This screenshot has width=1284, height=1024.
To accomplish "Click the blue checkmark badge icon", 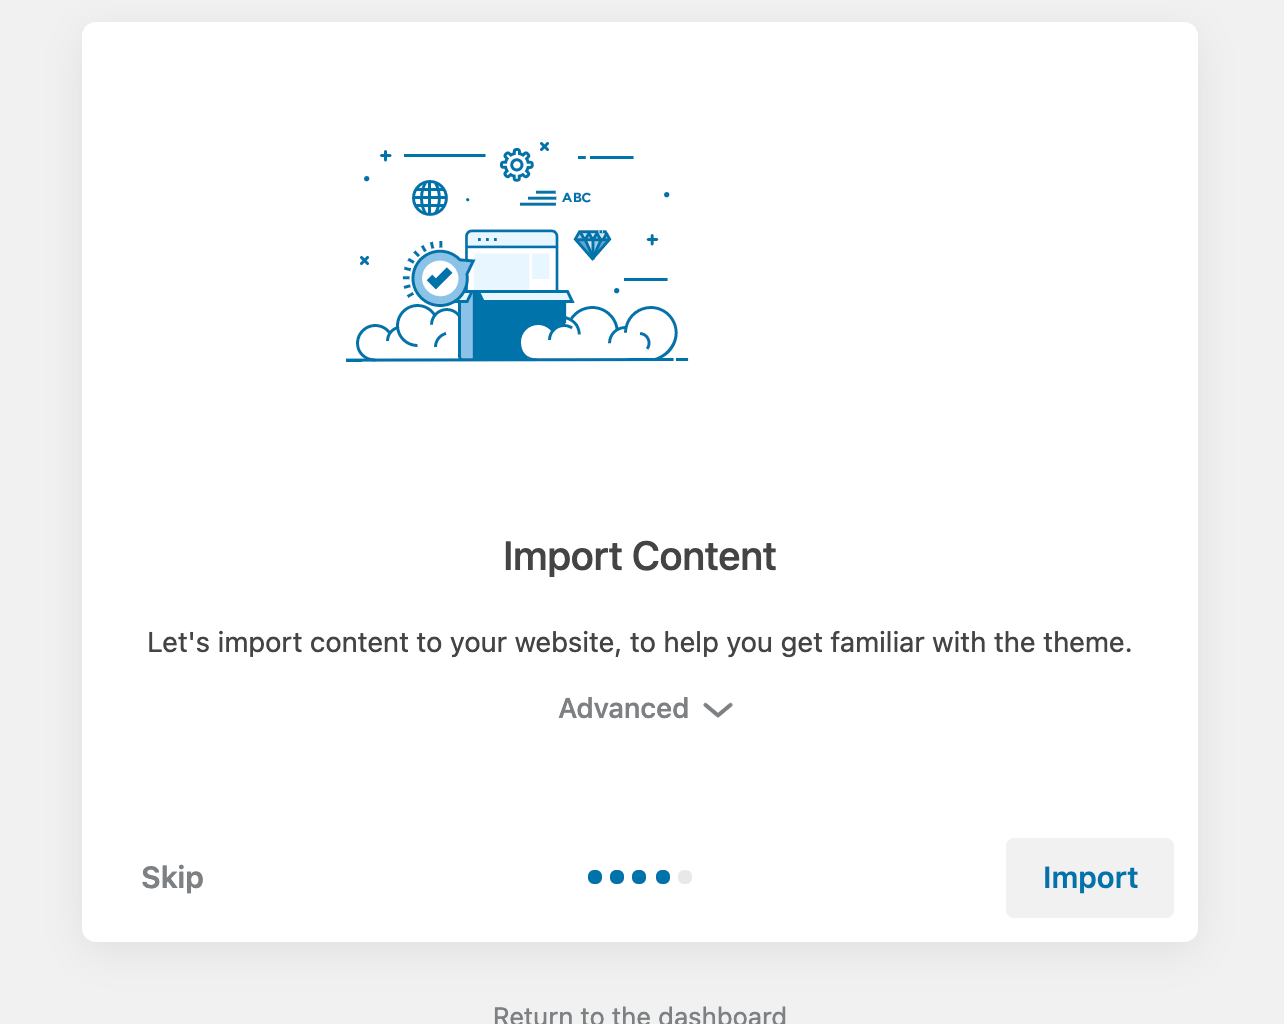I will click(x=439, y=279).
